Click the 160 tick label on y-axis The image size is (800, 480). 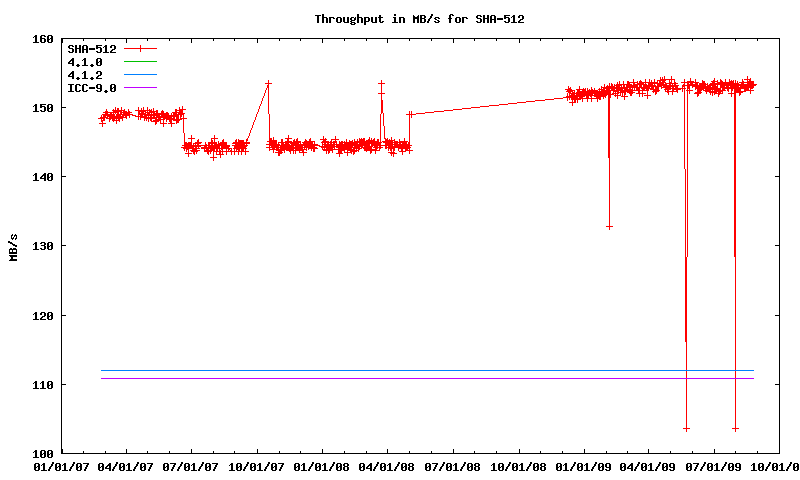click(x=43, y=39)
